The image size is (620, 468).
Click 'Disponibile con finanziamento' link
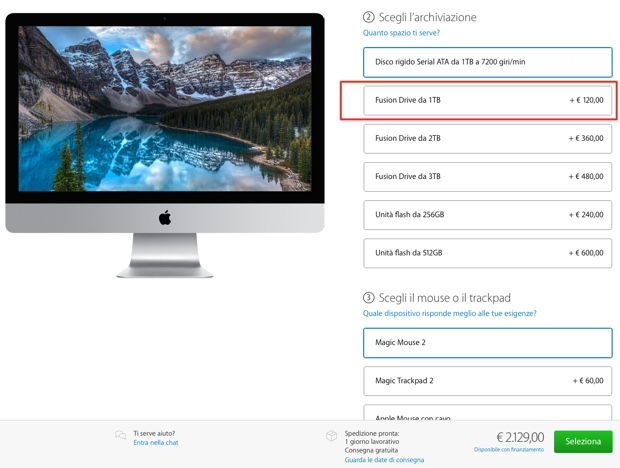(509, 450)
